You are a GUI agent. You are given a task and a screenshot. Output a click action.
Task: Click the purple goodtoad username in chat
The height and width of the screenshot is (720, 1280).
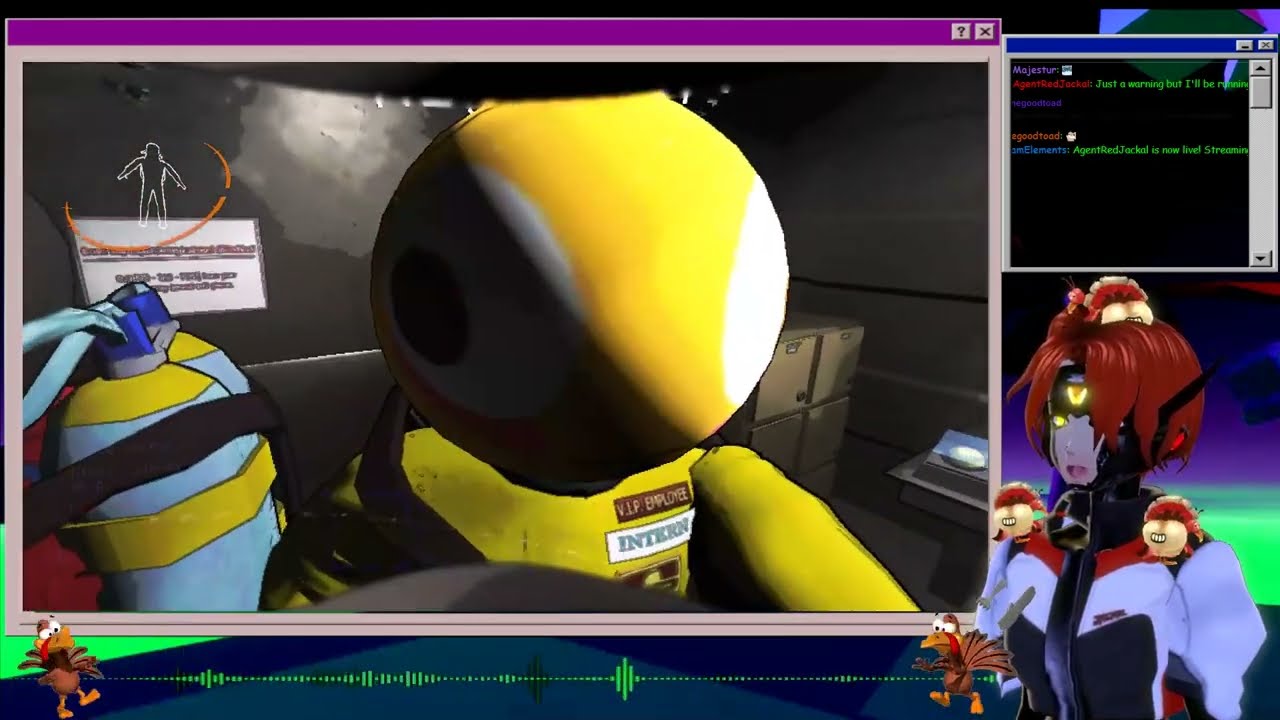pyautogui.click(x=1036, y=103)
